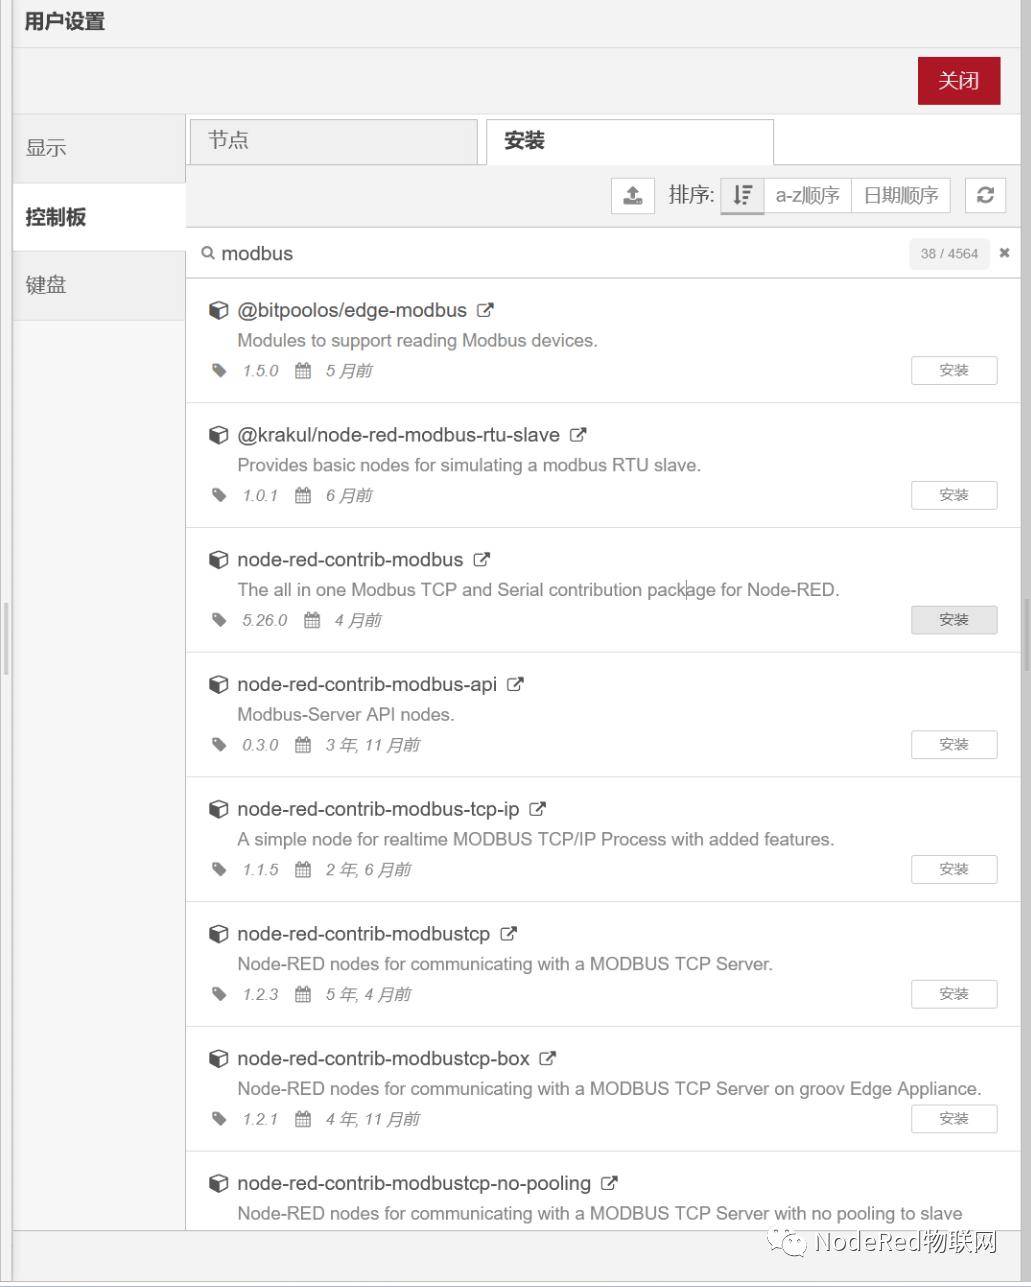Switch to the 节点 tab
Viewport: 1031px width, 1287px height.
[333, 141]
